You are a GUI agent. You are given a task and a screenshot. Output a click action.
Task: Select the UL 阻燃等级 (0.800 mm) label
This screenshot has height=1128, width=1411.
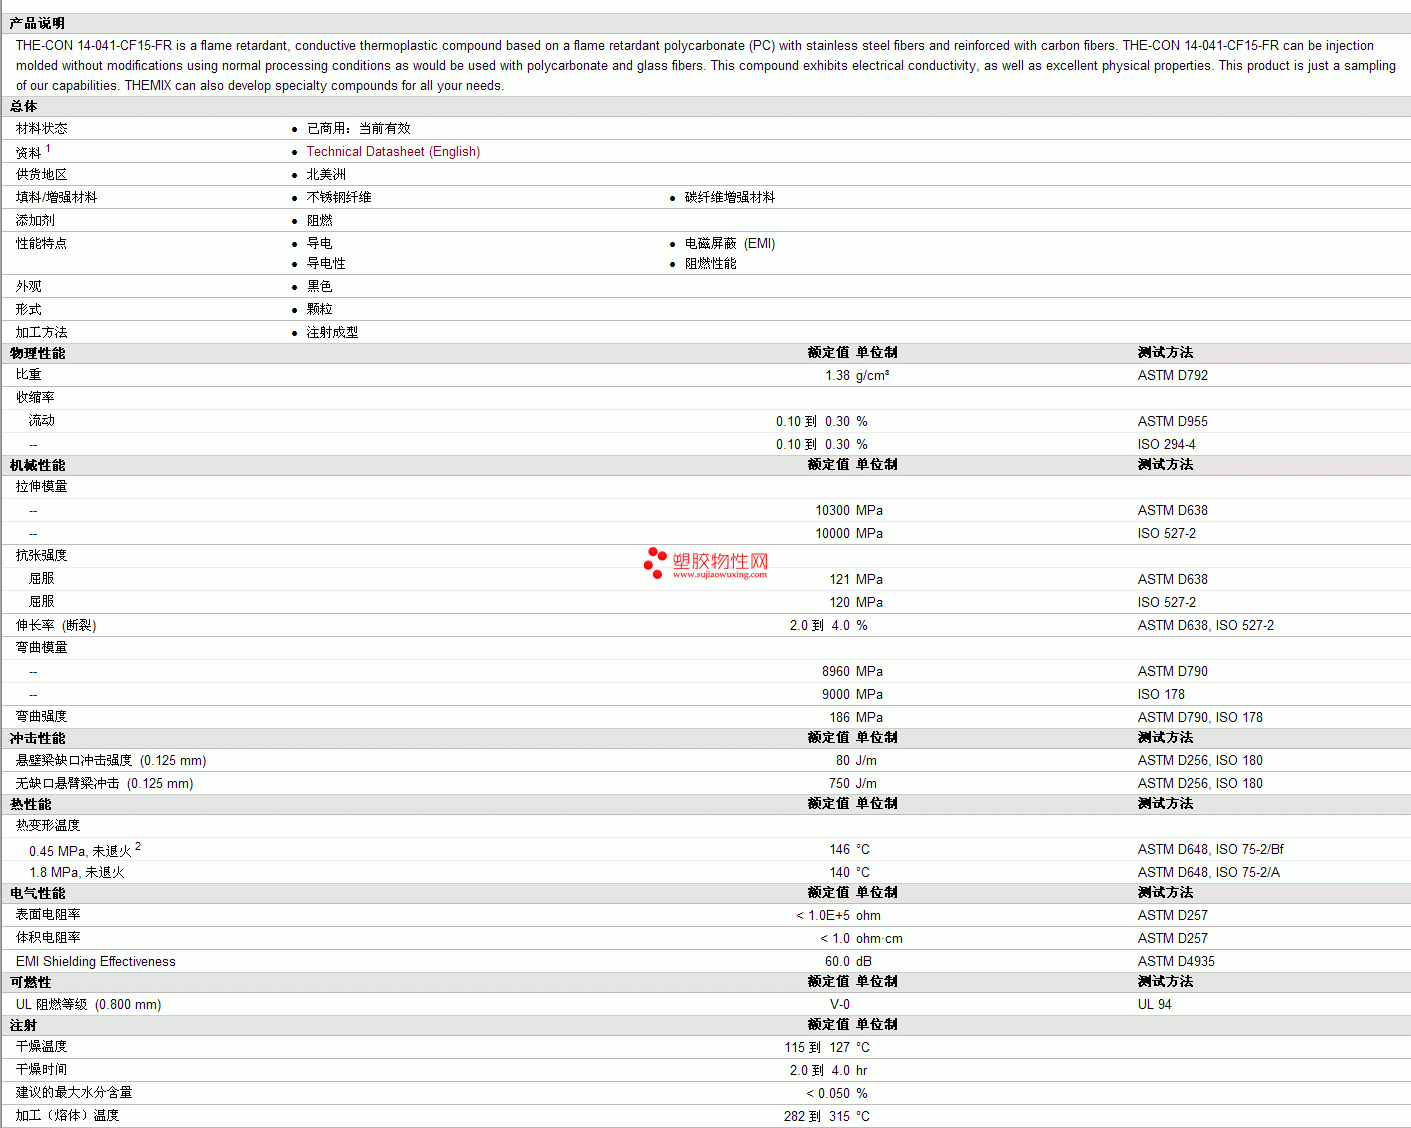89,1005
